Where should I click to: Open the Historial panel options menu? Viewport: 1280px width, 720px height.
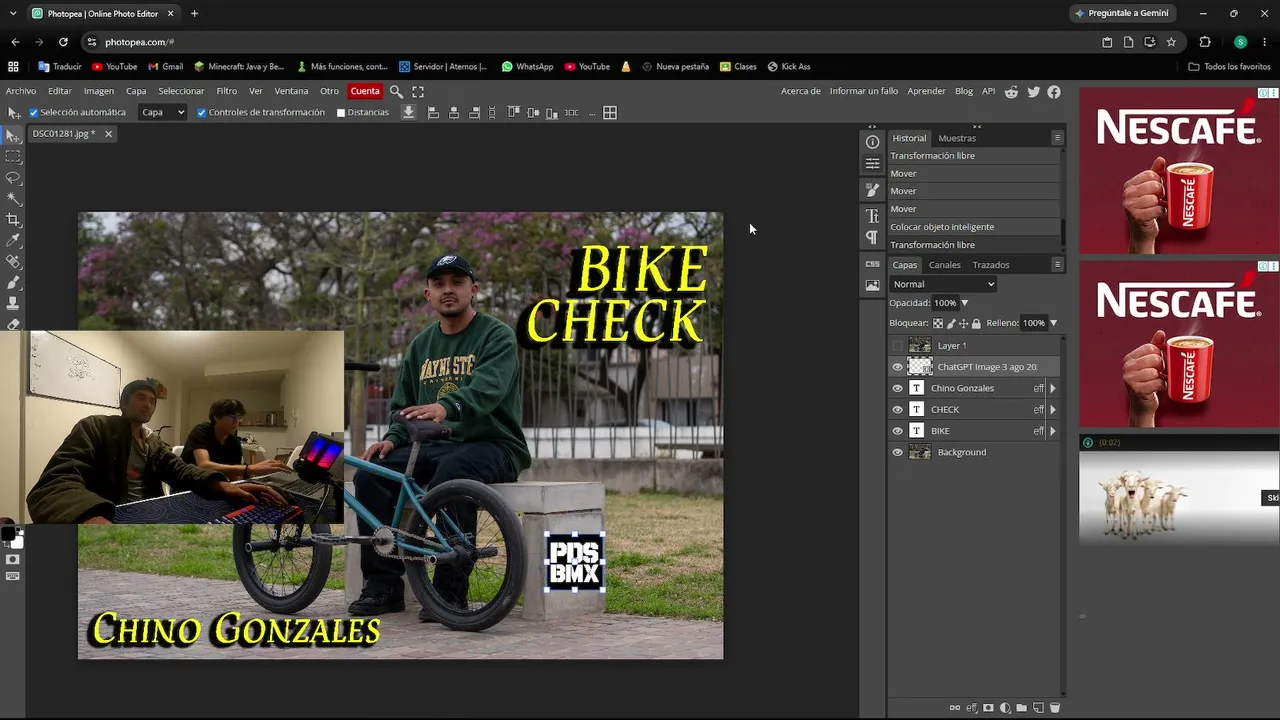[1057, 138]
